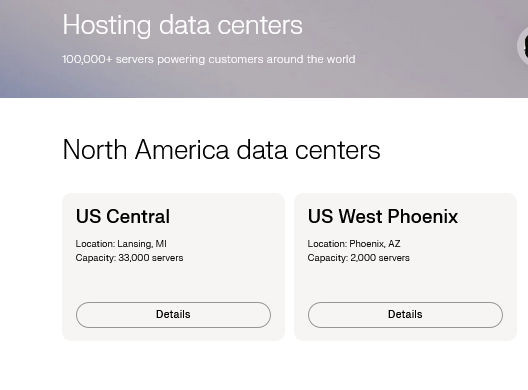Click the Hosting data centers banner heading

click(x=183, y=25)
